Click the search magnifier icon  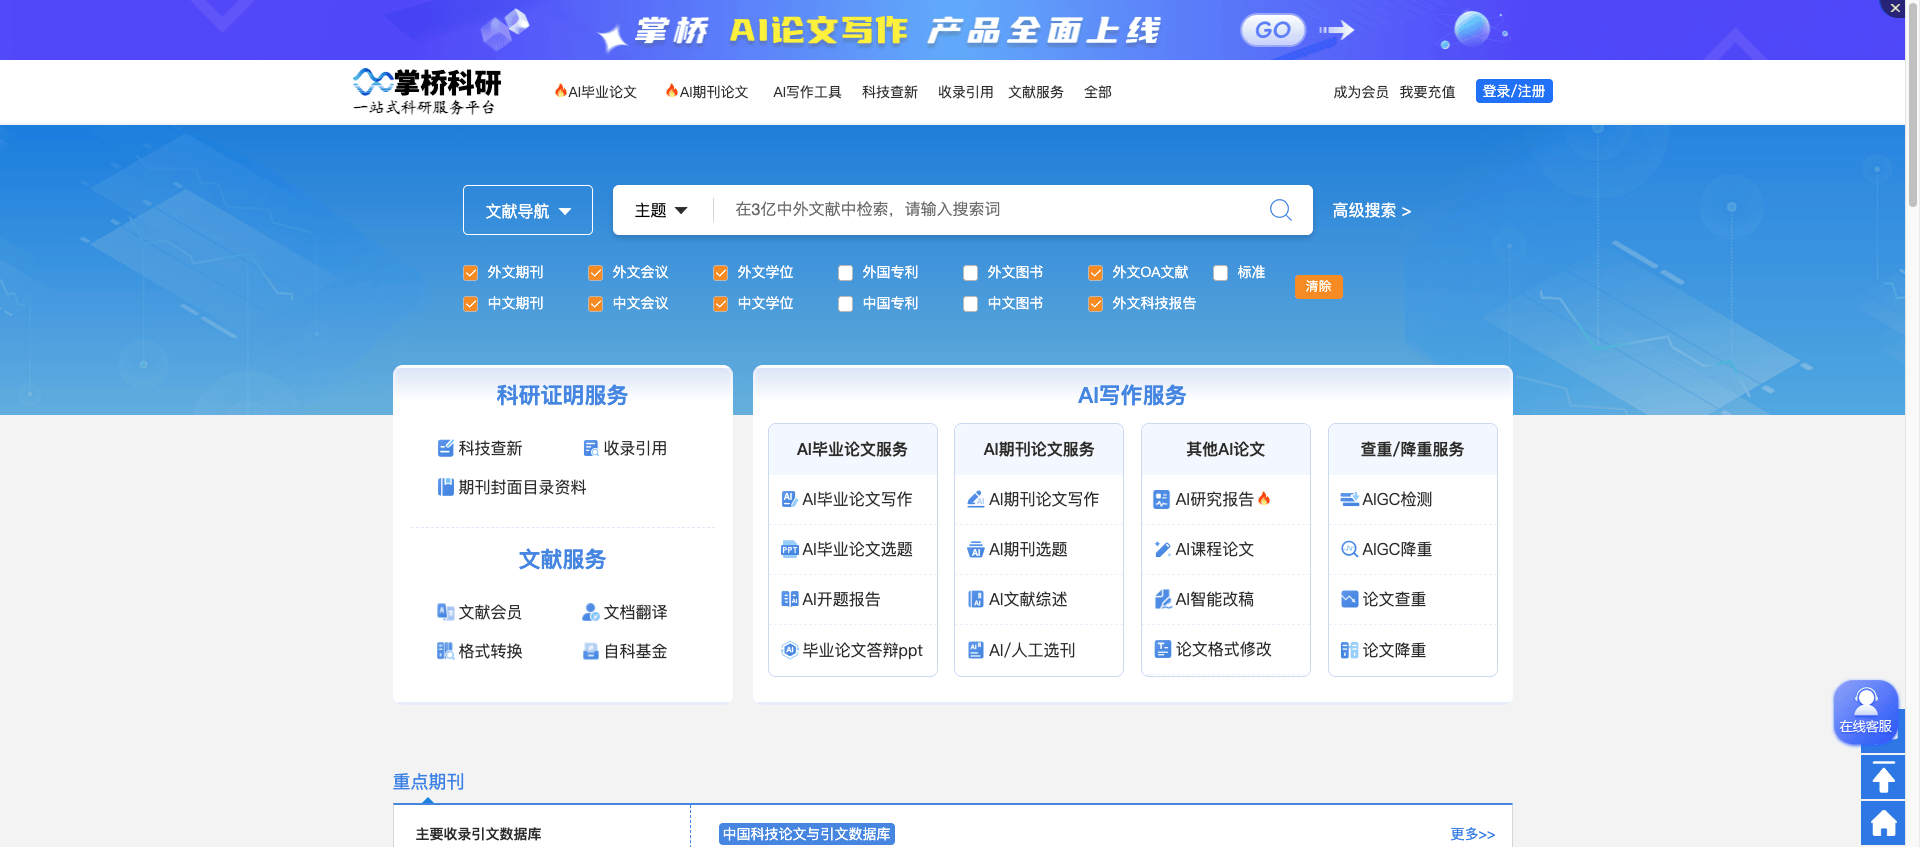tap(1280, 210)
